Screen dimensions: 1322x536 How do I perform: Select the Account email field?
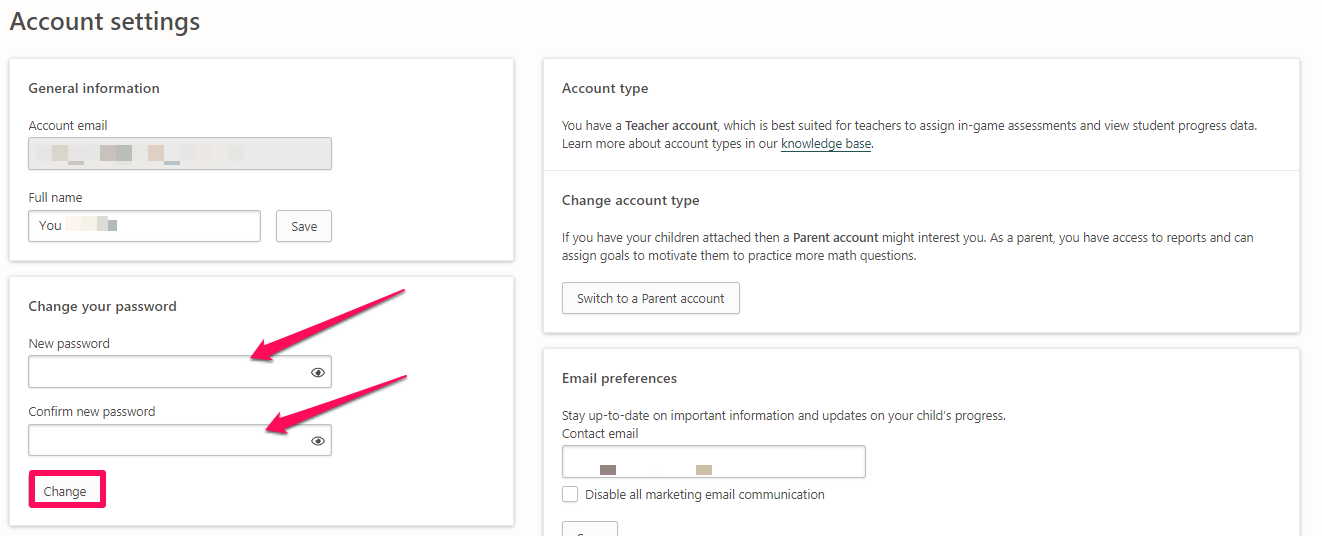coord(180,153)
